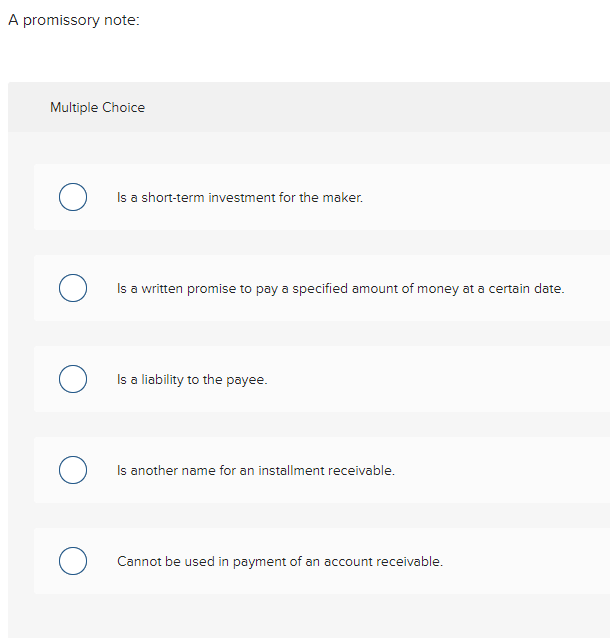Click gray header bar right of 'Multiple Choice'

coord(380,108)
